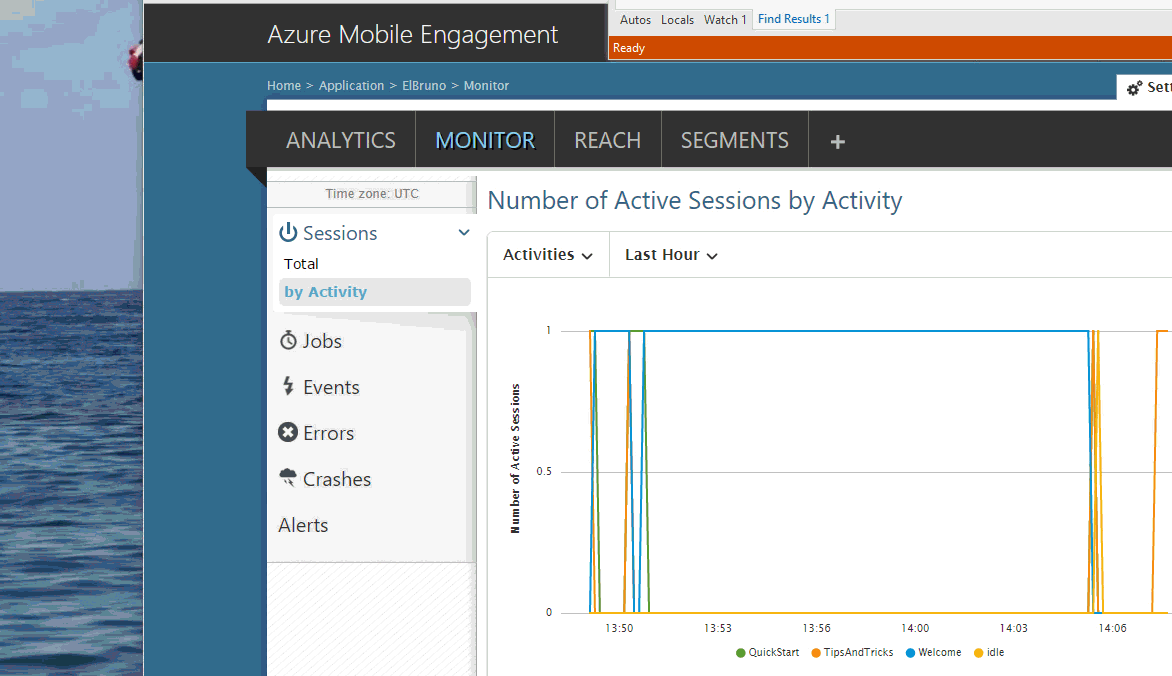Toggle TipsAndTricks series in chart legend
This screenshot has height=676, width=1172.
point(851,653)
